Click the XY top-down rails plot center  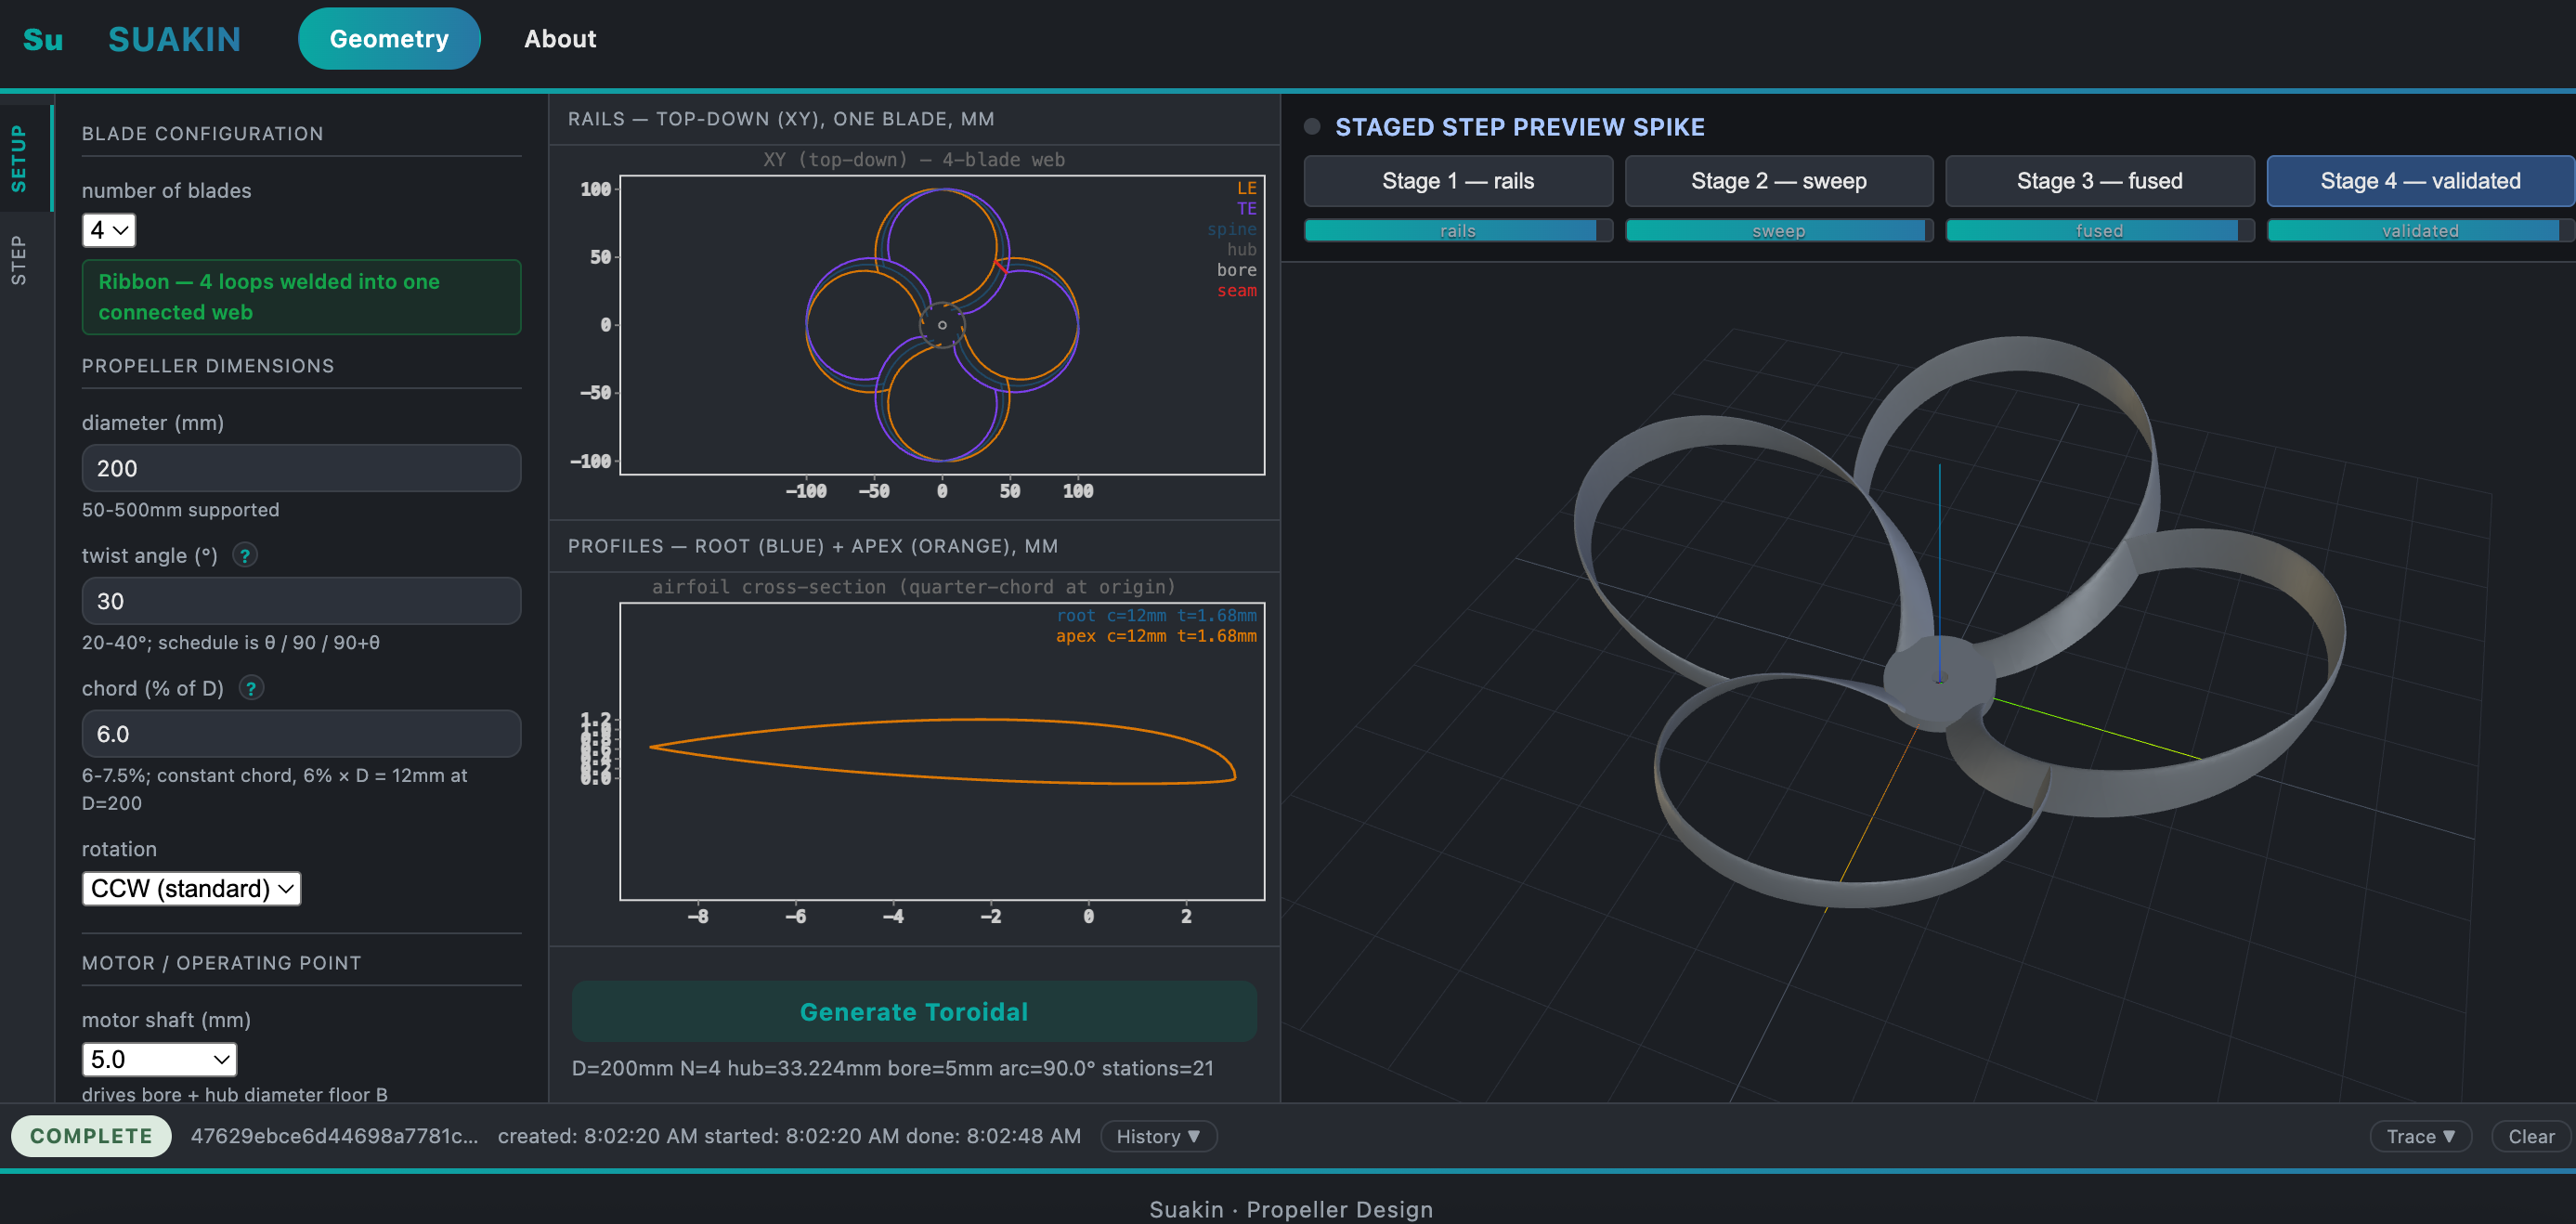pyautogui.click(x=942, y=325)
